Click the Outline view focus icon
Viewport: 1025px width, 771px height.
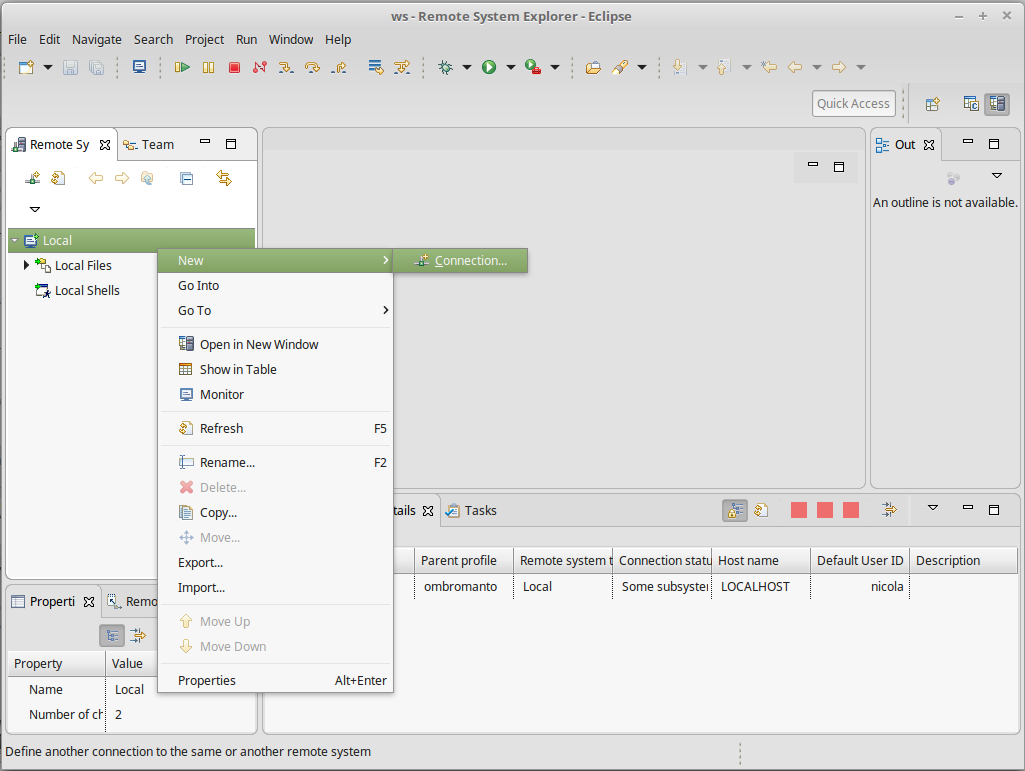954,177
